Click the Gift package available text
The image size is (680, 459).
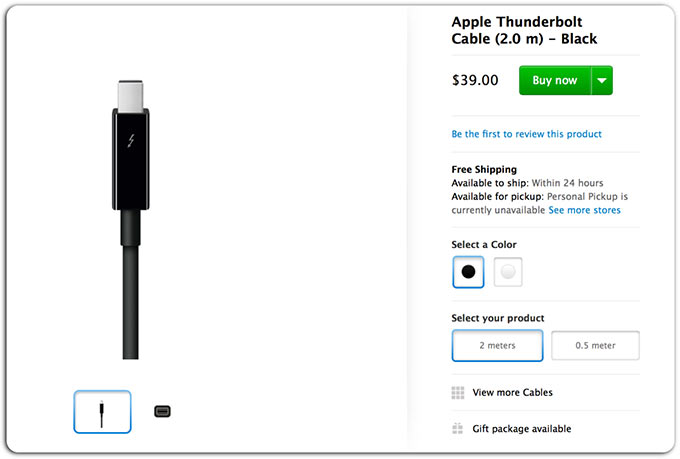522,429
